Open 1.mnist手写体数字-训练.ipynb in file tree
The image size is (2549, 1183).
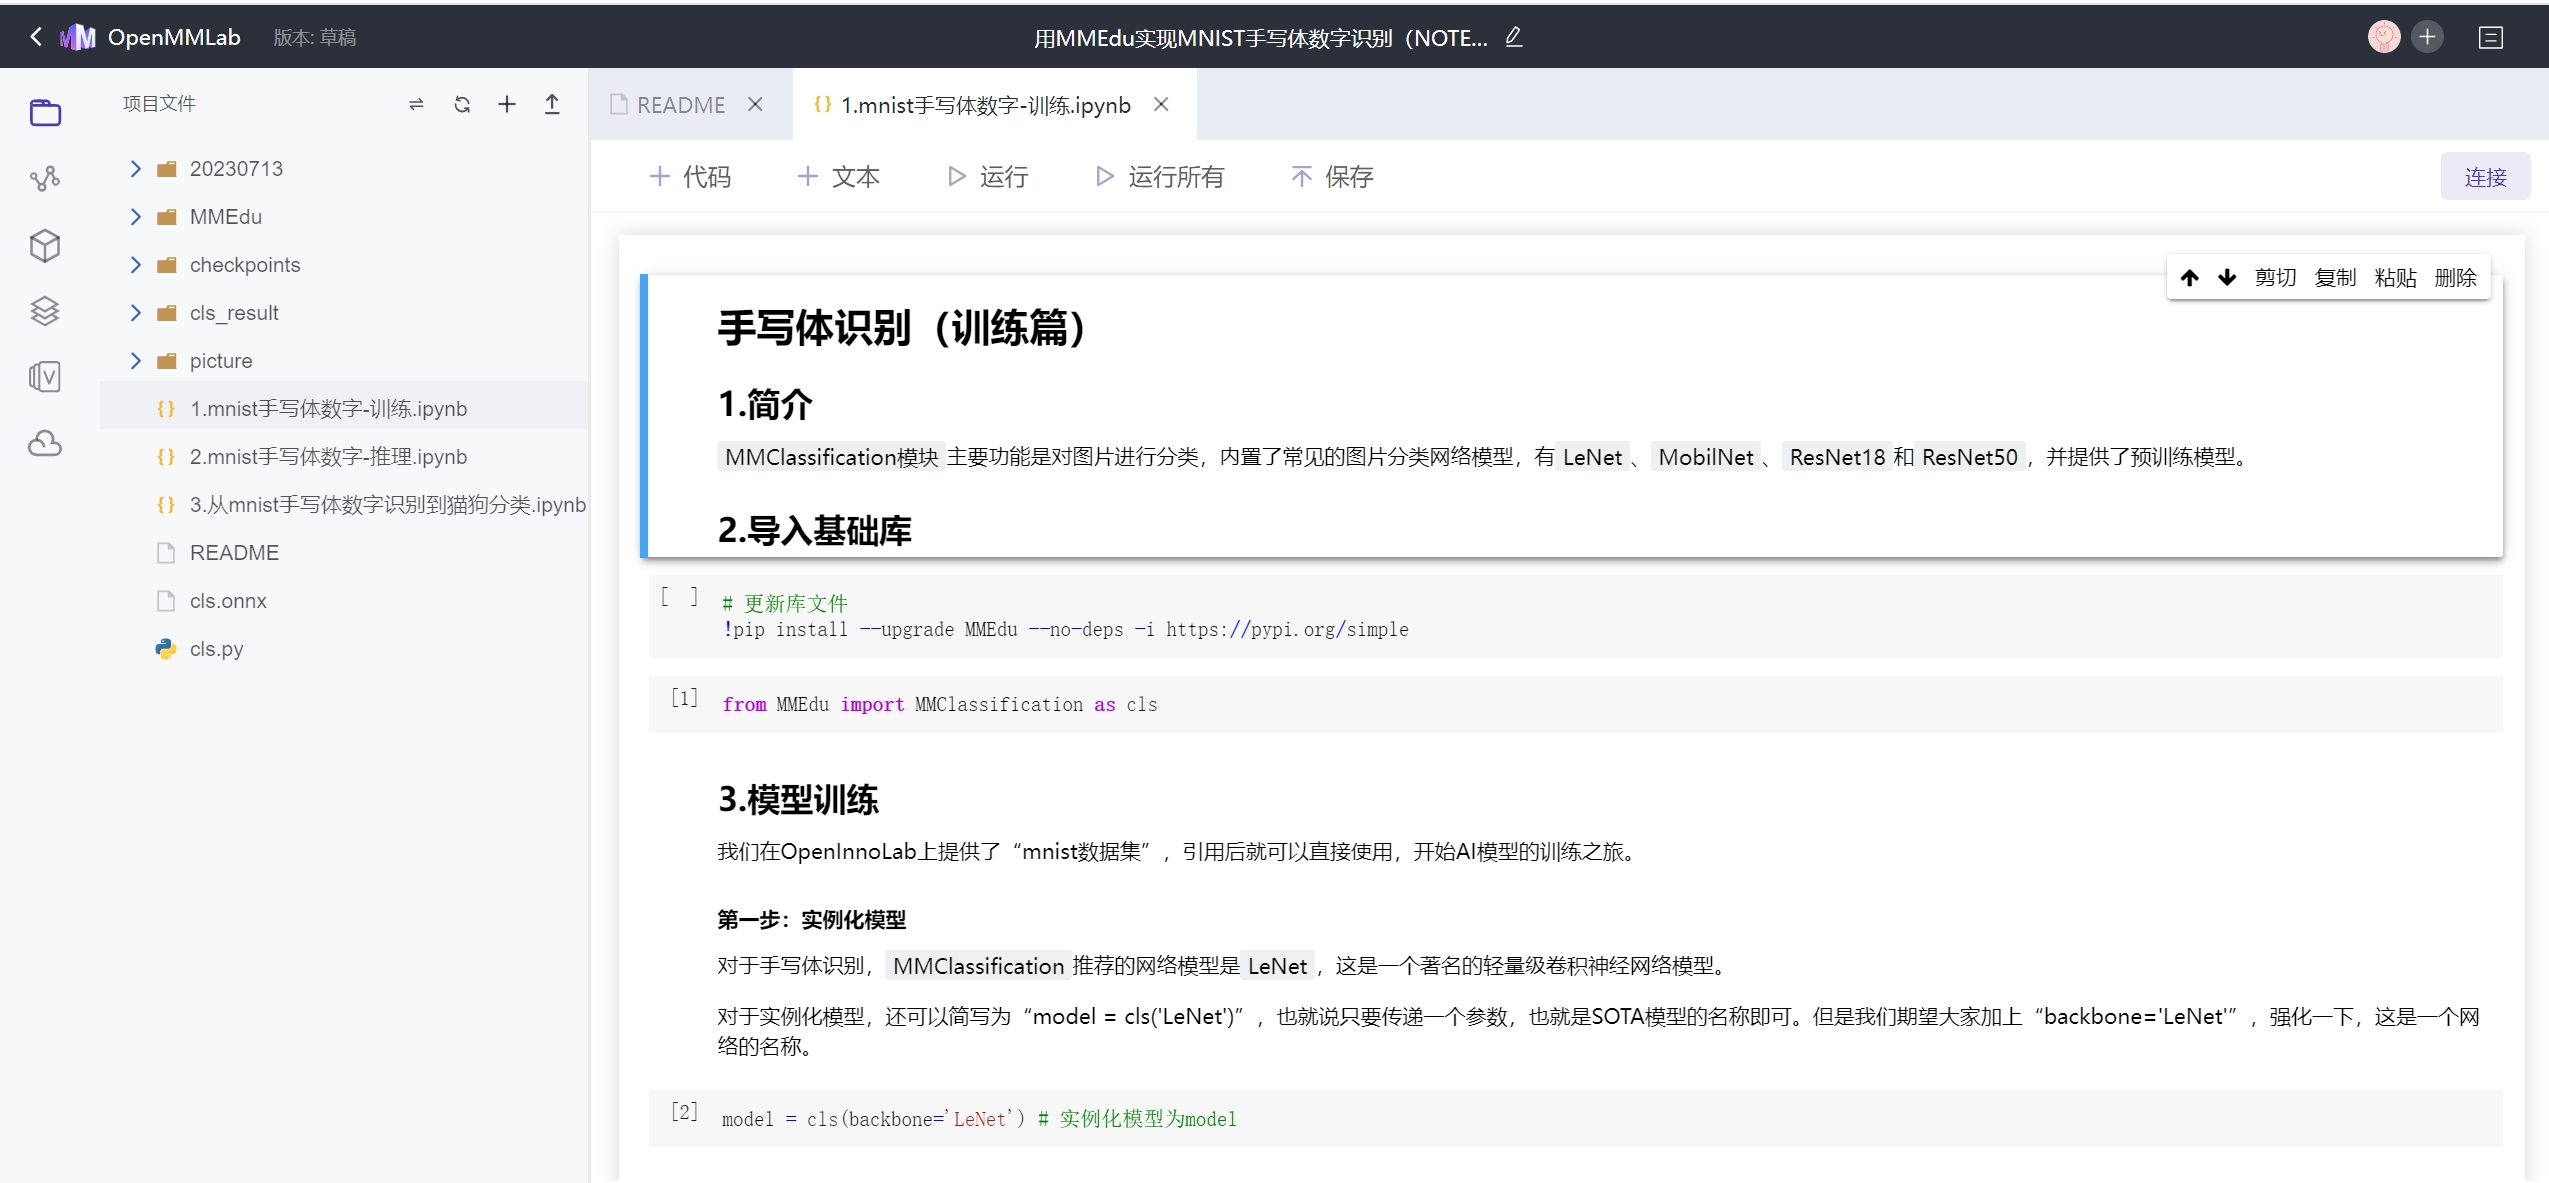click(x=344, y=408)
